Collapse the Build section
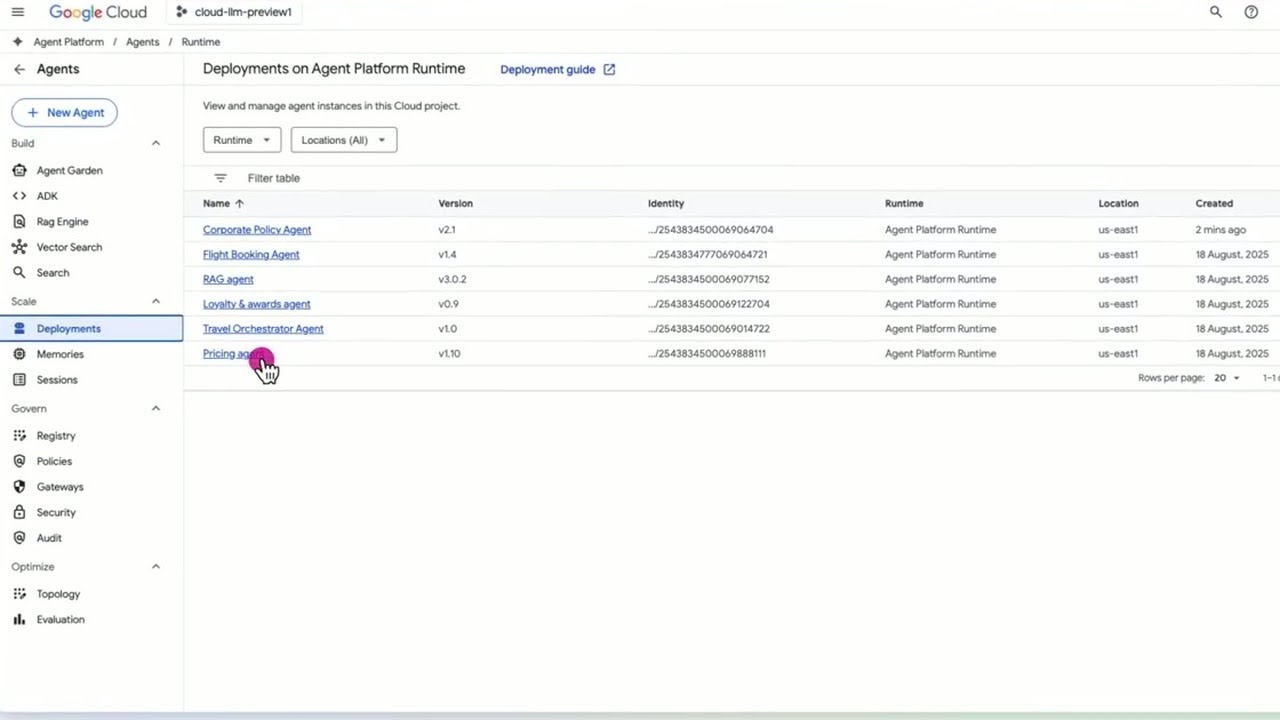Viewport: 1280px width, 720px height. point(156,143)
